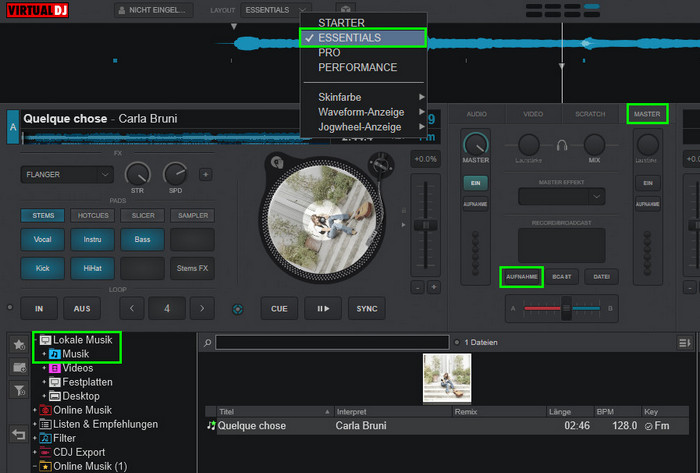Click the green note icon beside Quelque chose
The image size is (700, 473).
click(211, 425)
